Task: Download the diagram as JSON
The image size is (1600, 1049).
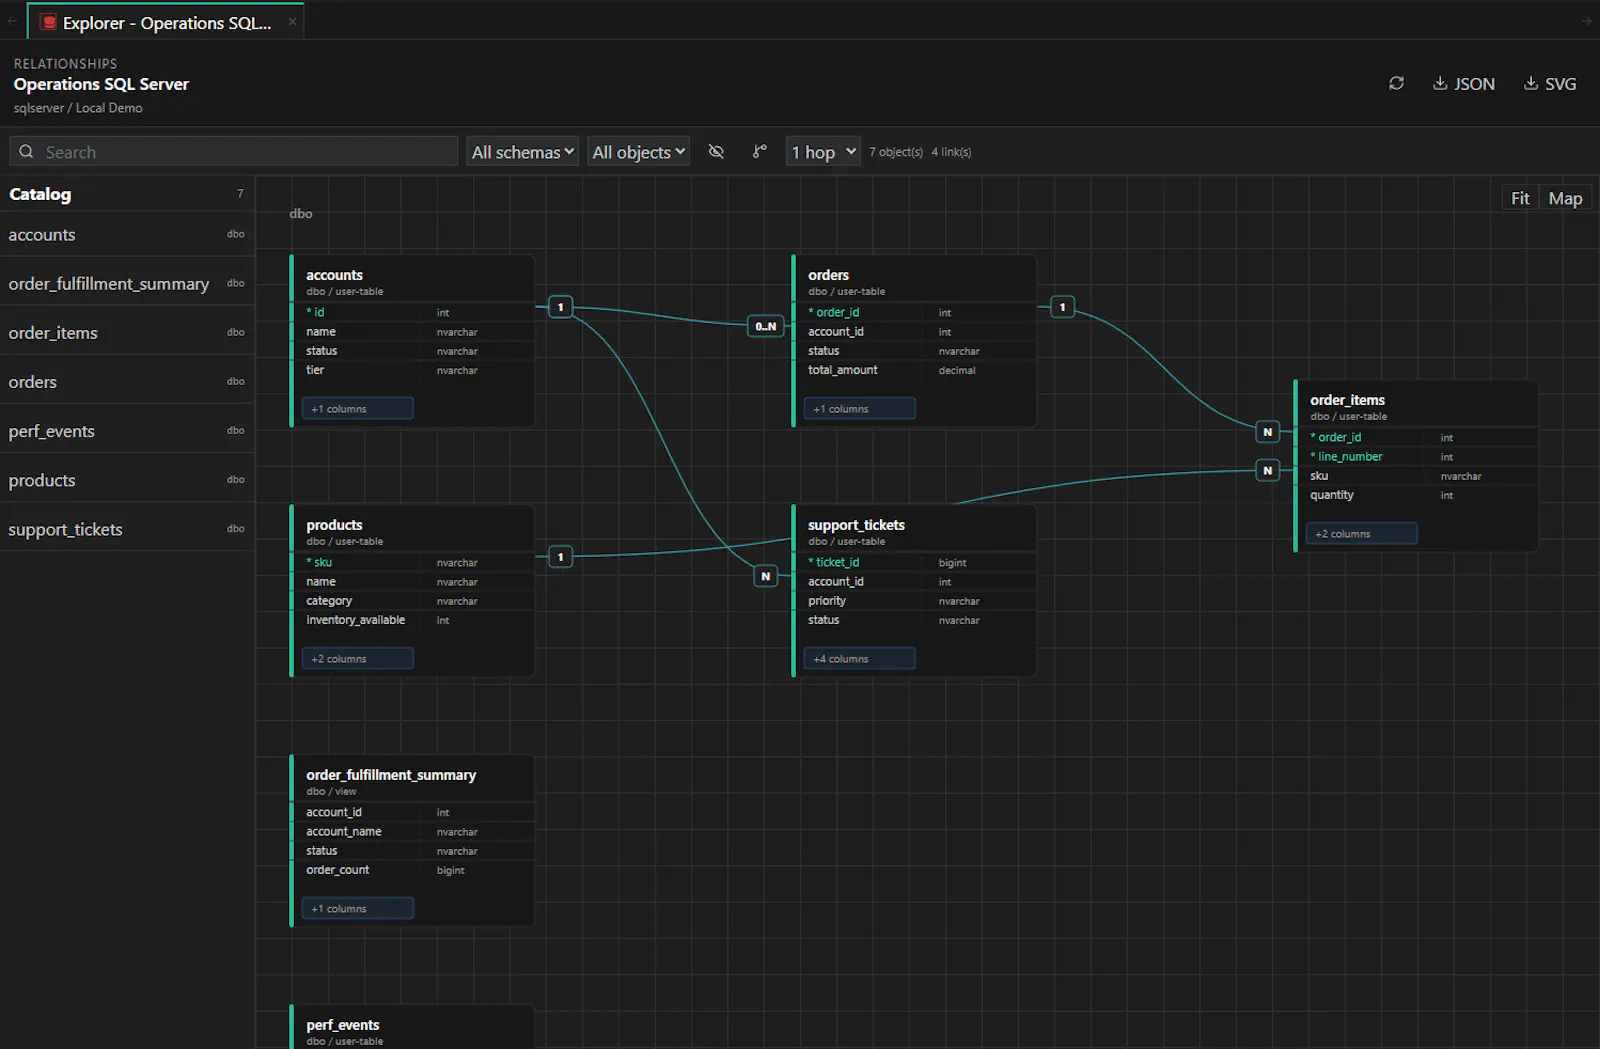Action: coord(1464,84)
